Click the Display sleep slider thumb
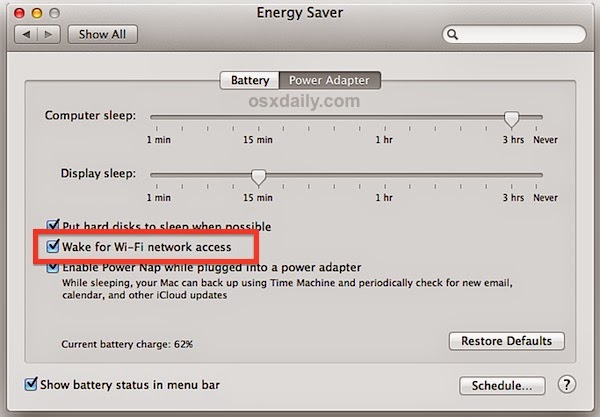Screen dimensions: 600x417 pyautogui.click(x=258, y=177)
